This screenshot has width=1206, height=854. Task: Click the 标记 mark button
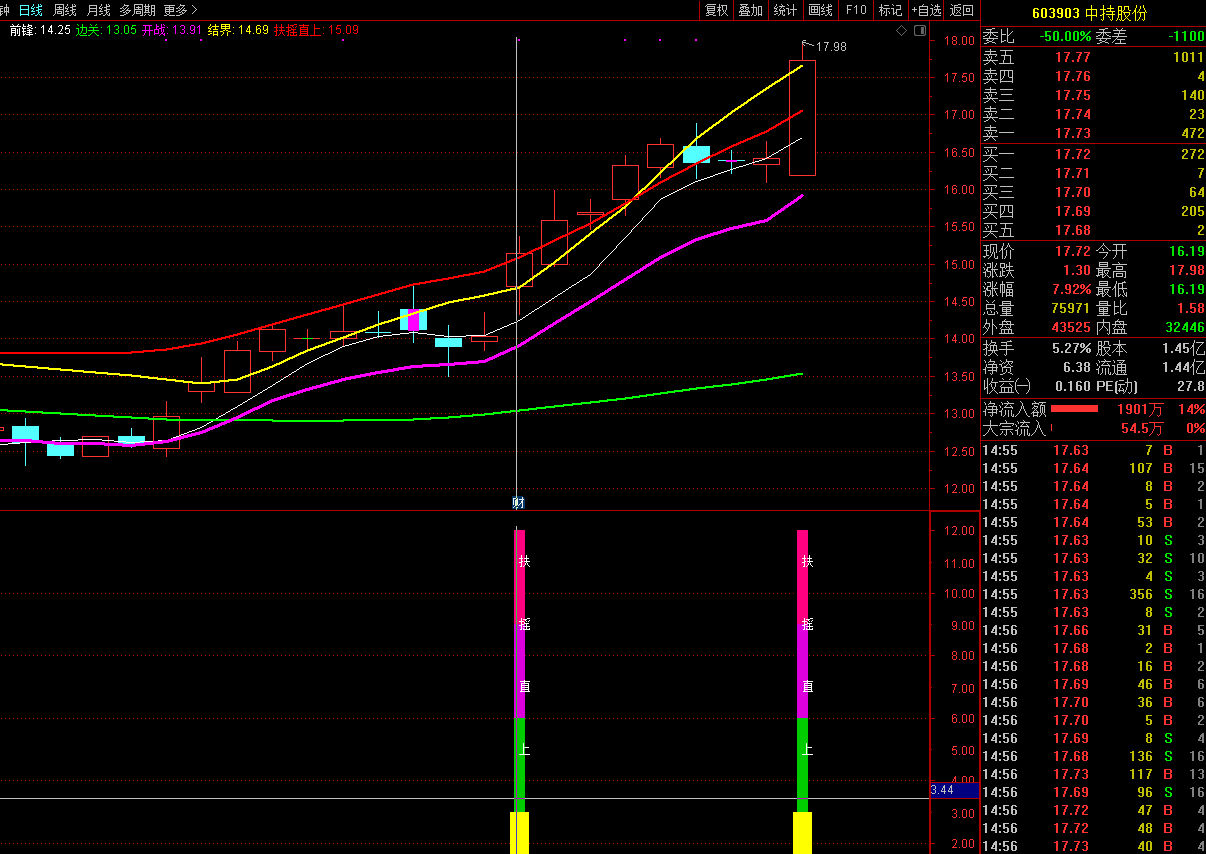889,10
